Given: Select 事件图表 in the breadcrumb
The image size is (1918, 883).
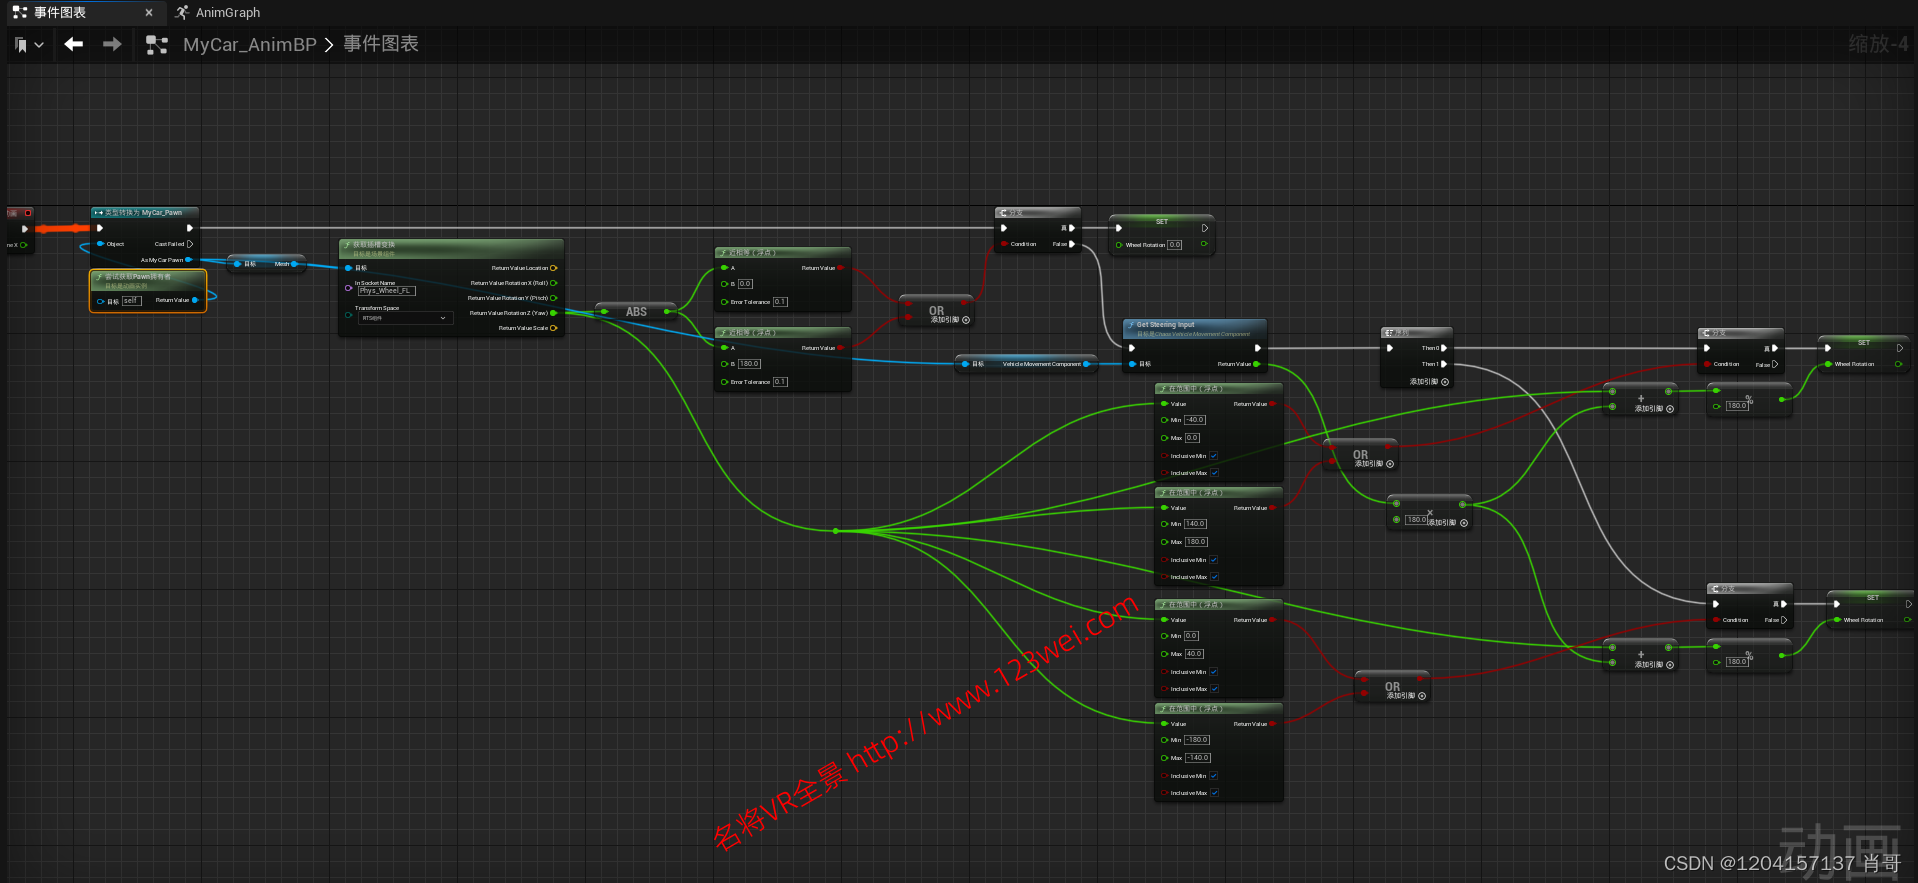Looking at the screenshot, I should coord(381,44).
